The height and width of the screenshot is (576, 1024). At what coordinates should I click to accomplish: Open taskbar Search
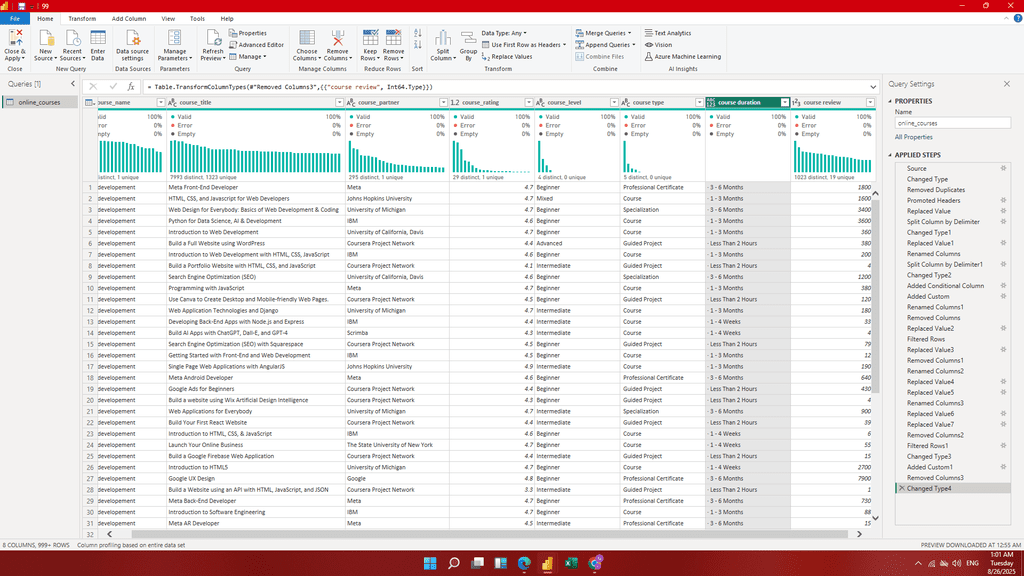click(x=453, y=563)
